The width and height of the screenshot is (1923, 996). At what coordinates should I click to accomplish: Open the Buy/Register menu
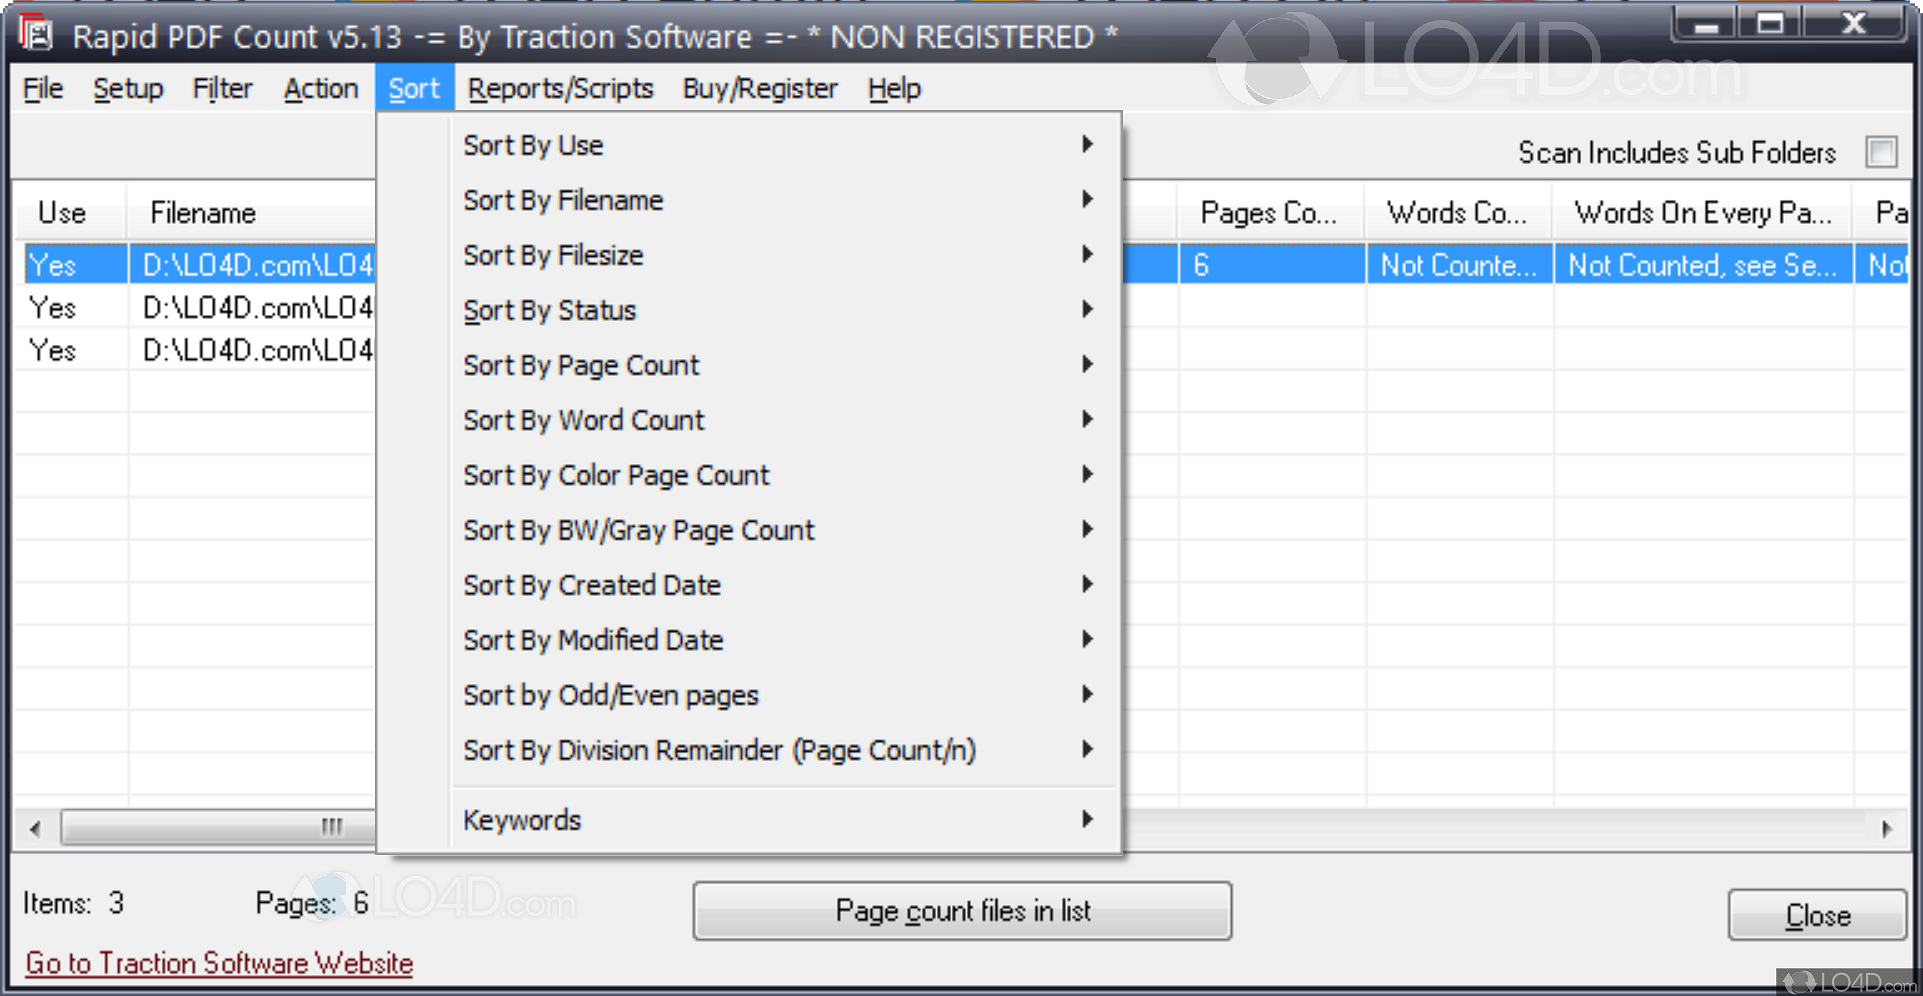tap(760, 88)
